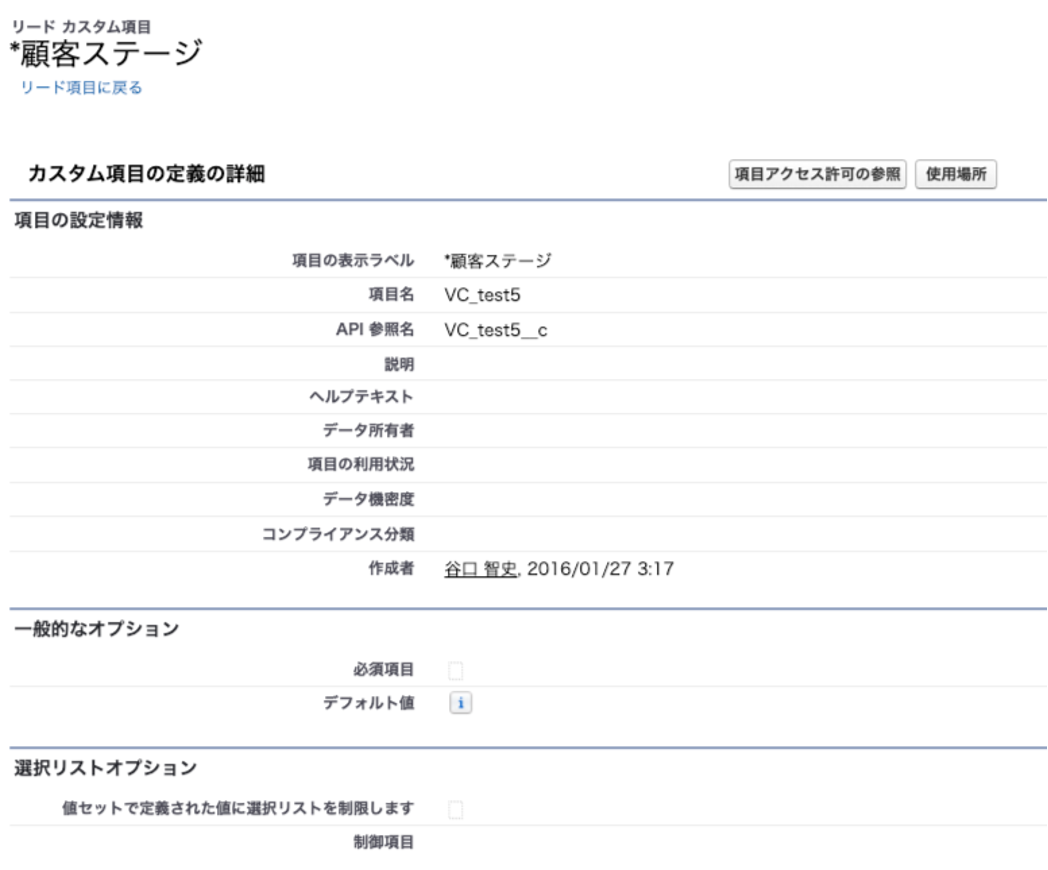Image resolution: width=1048 pixels, height=870 pixels.
Task: Click the リード カスタム項目 breadcrumb text
Action: pos(82,26)
